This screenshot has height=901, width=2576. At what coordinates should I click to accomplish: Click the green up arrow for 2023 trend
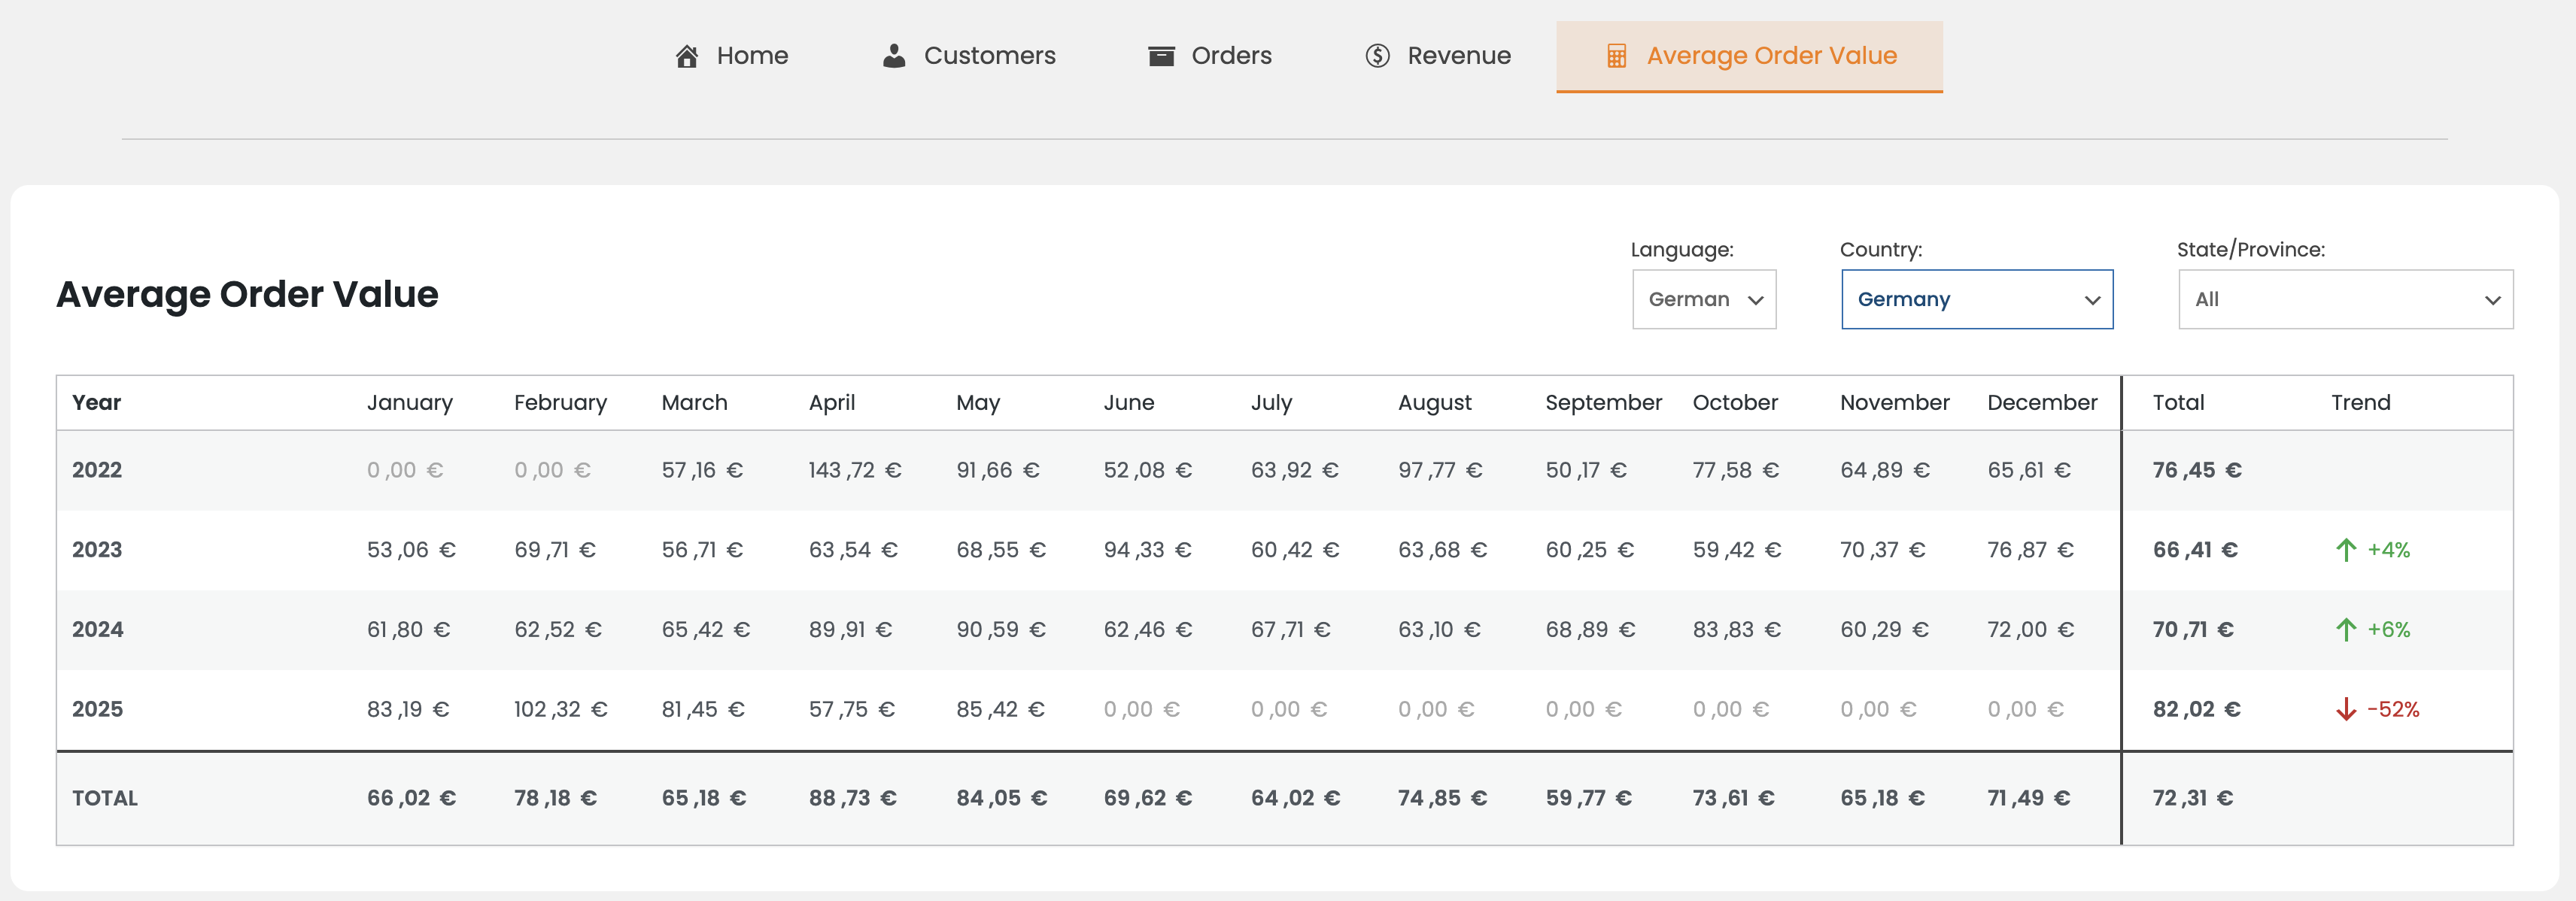(2345, 550)
